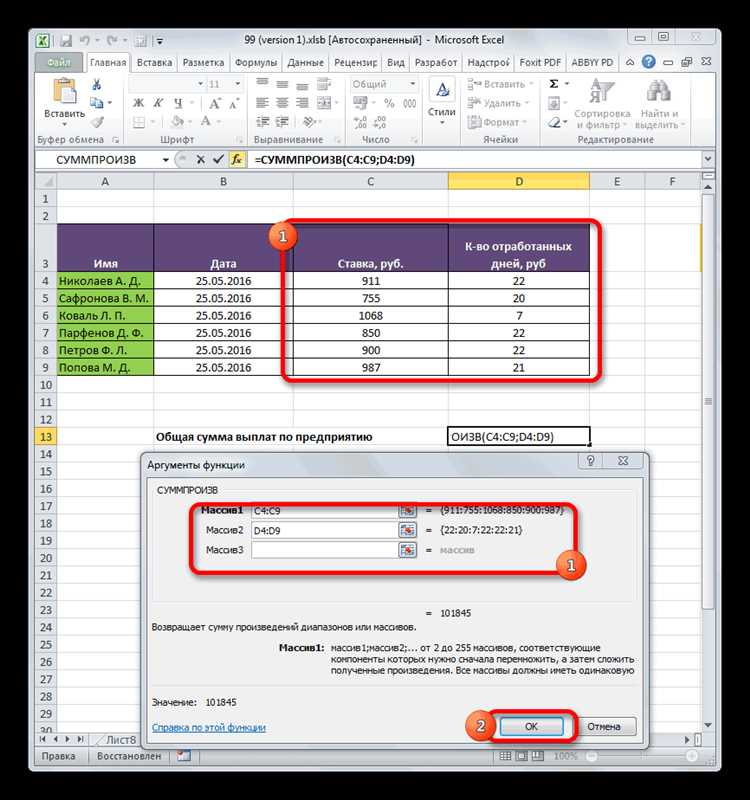Viewport: 750px width, 800px height.
Task: Click the Orientation text rotation icon
Action: point(308,122)
